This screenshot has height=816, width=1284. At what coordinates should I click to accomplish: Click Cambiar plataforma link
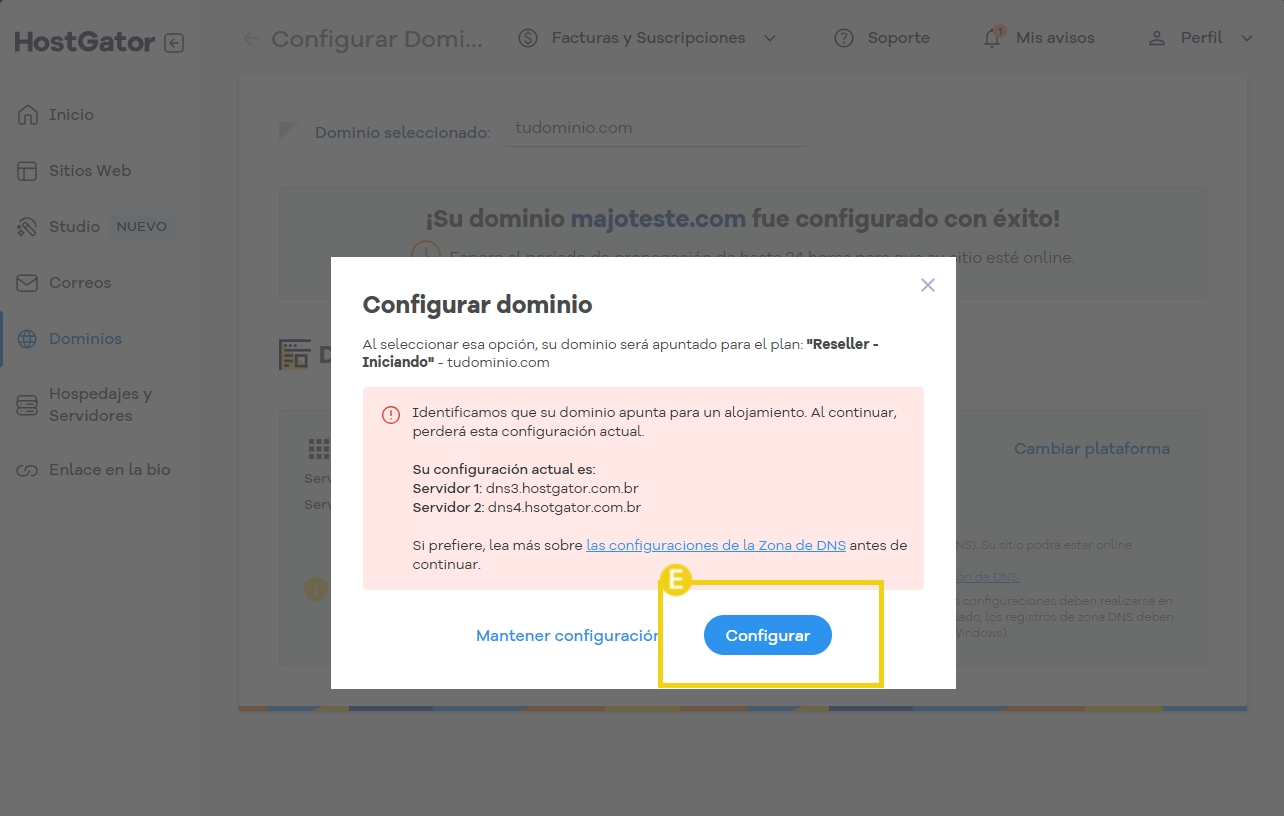[x=1092, y=449]
